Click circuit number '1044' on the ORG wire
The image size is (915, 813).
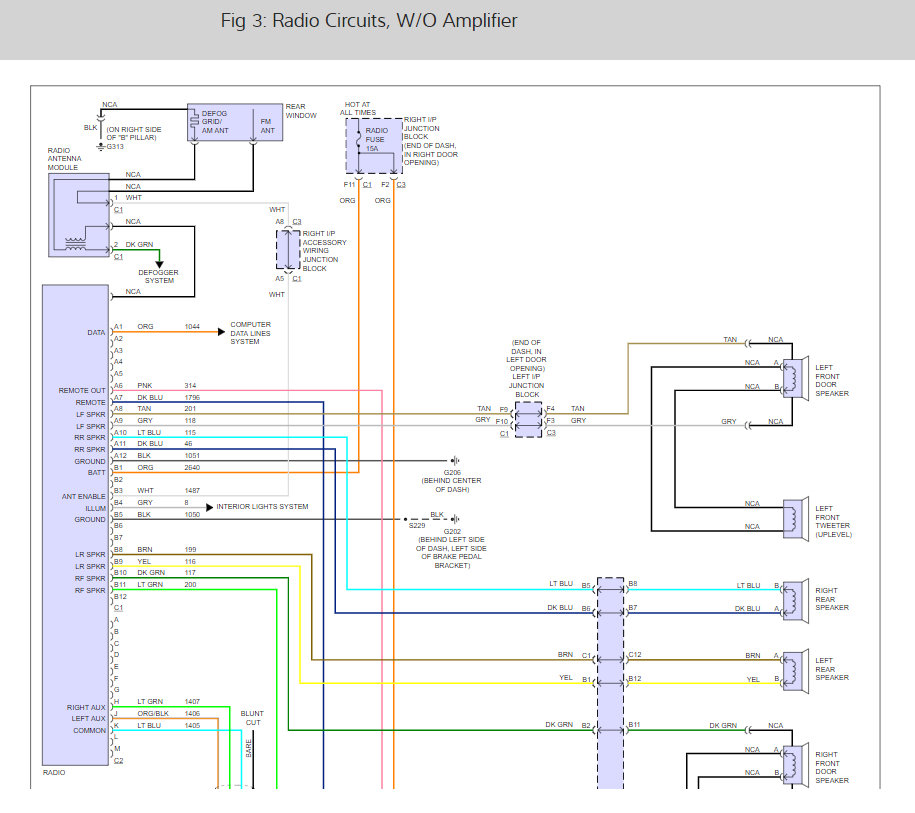192,327
